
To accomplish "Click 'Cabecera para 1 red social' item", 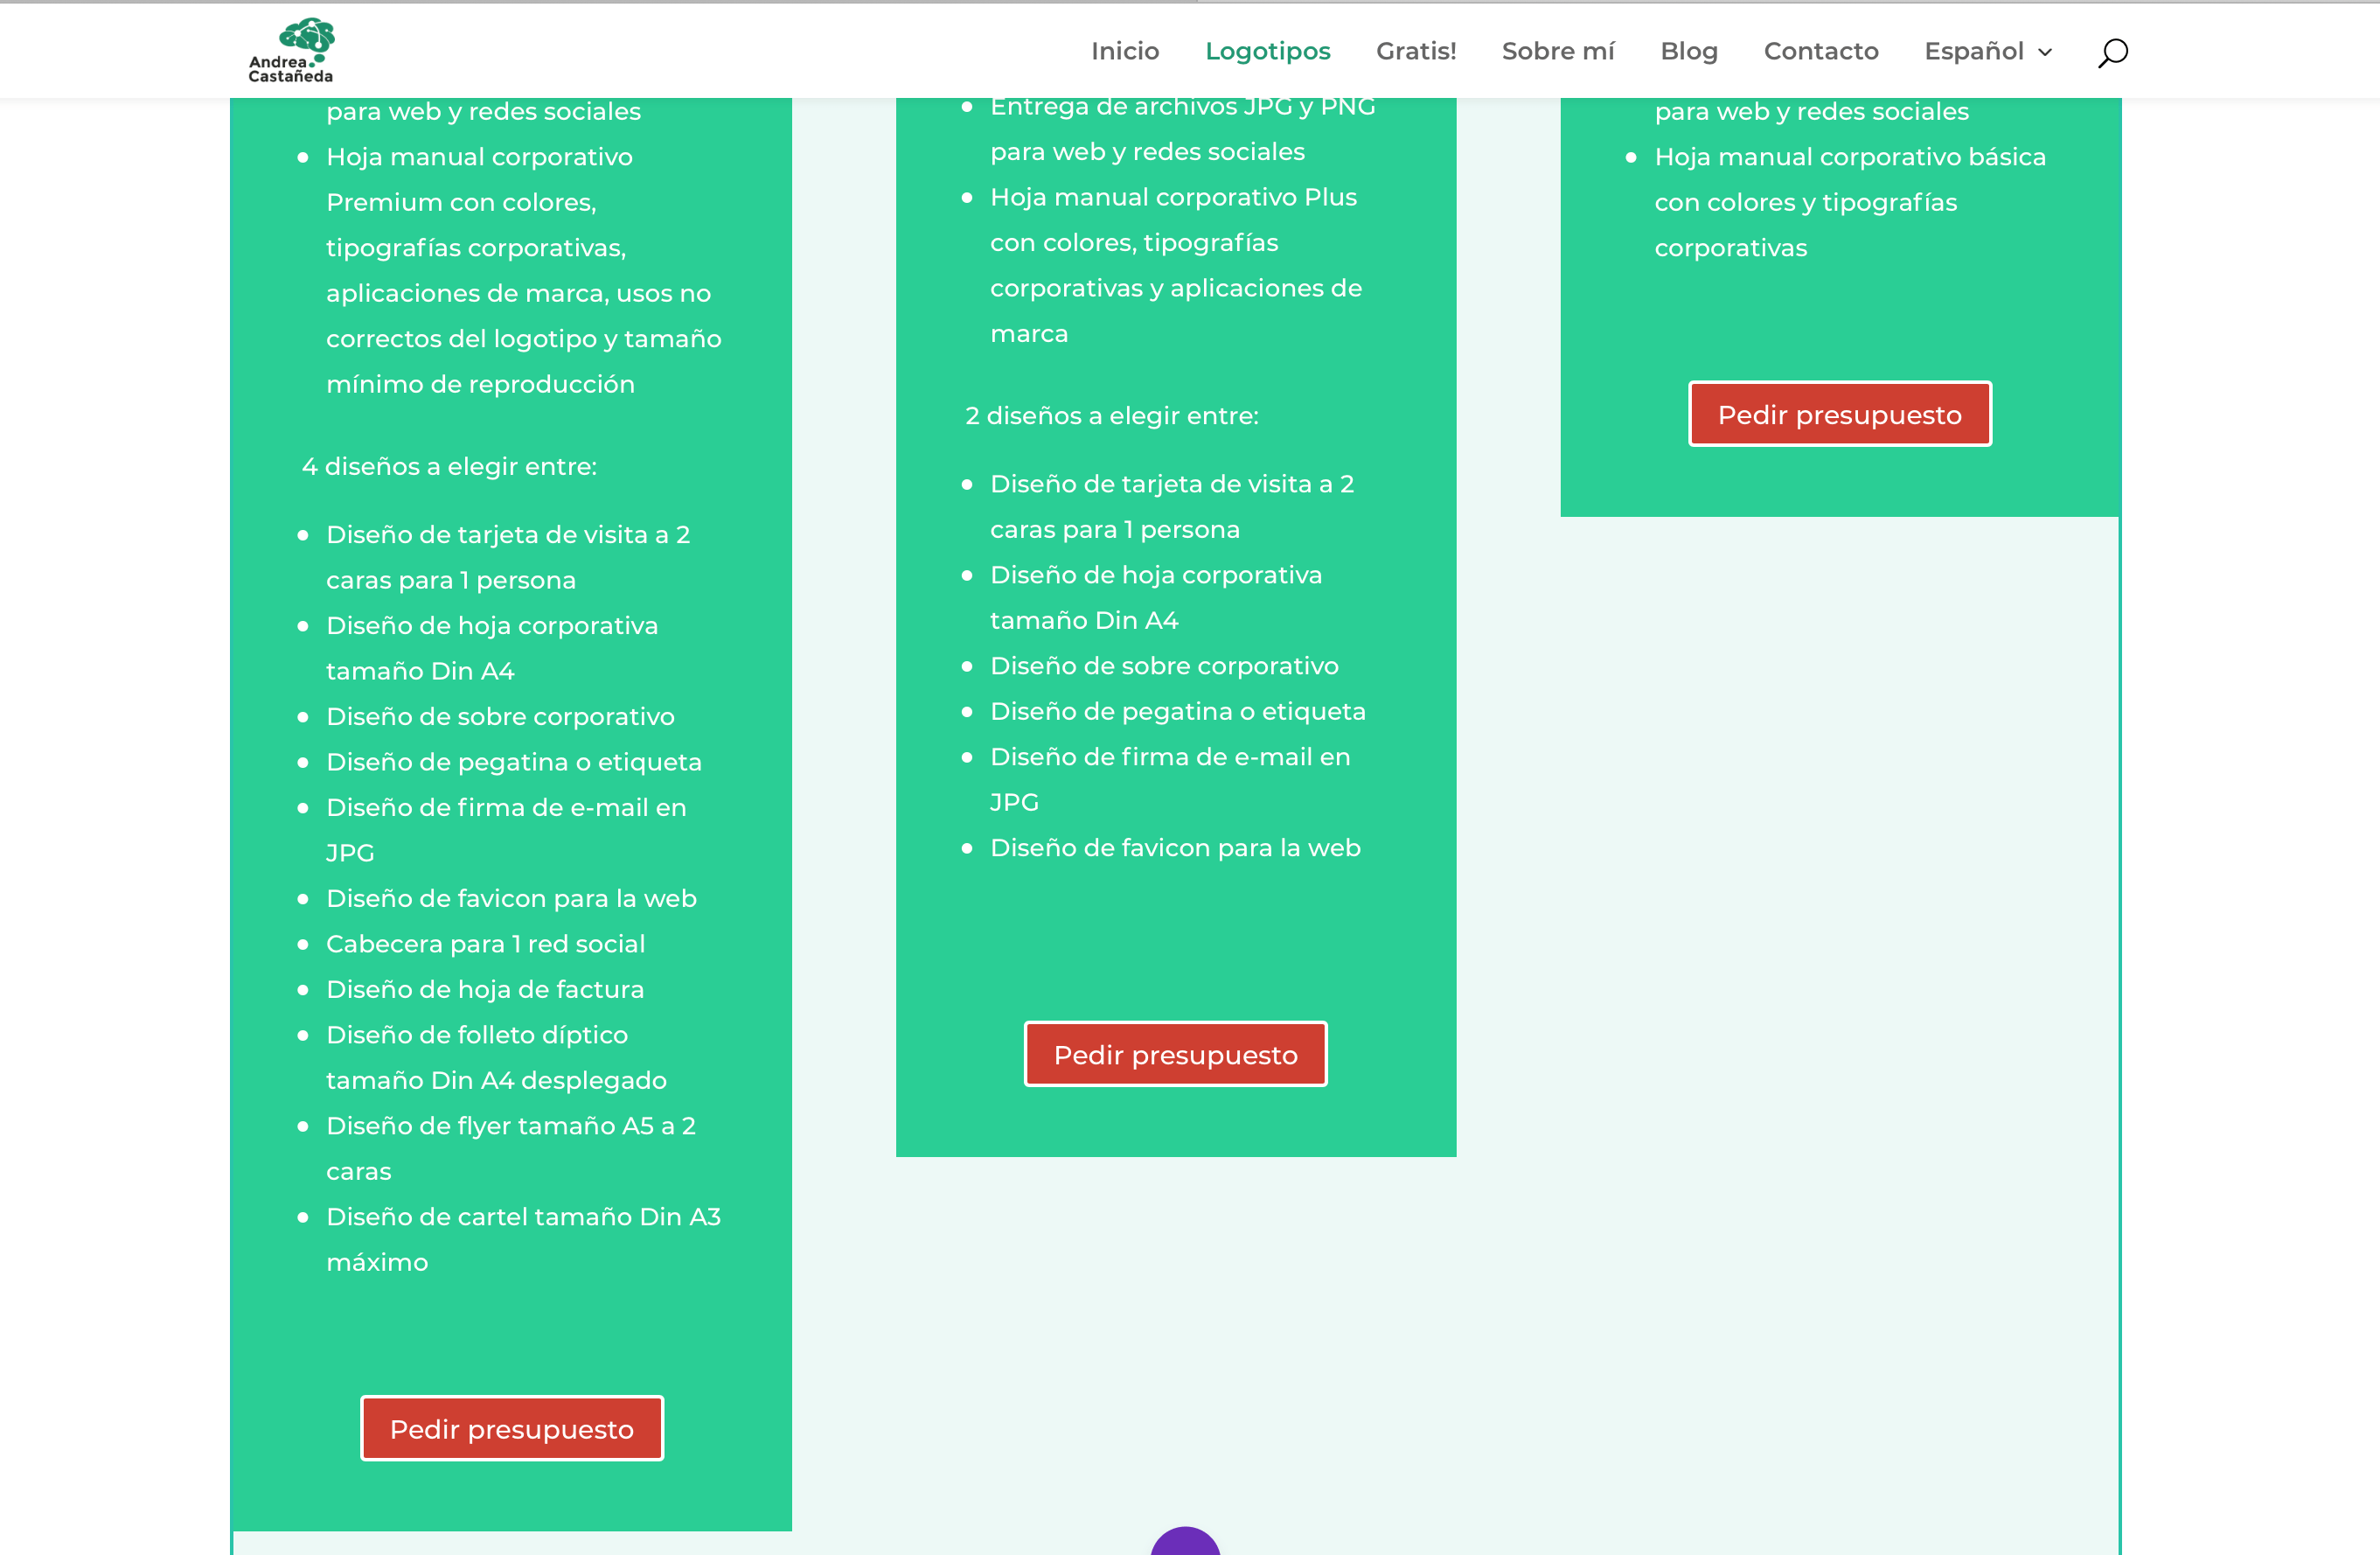I will (x=485, y=943).
